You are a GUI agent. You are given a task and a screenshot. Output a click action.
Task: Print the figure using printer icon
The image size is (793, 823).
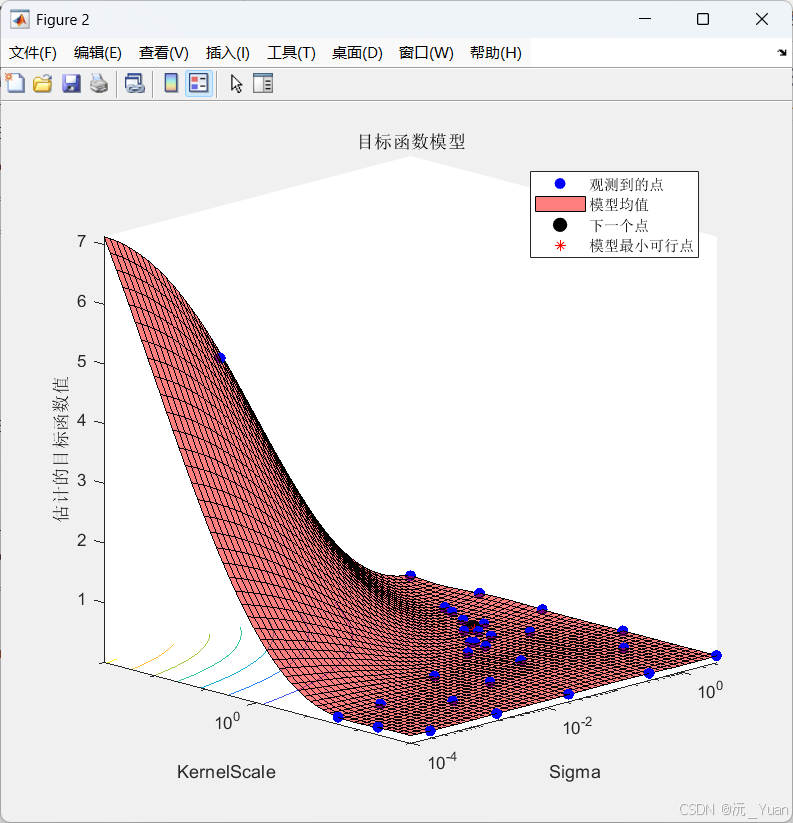pyautogui.click(x=99, y=83)
